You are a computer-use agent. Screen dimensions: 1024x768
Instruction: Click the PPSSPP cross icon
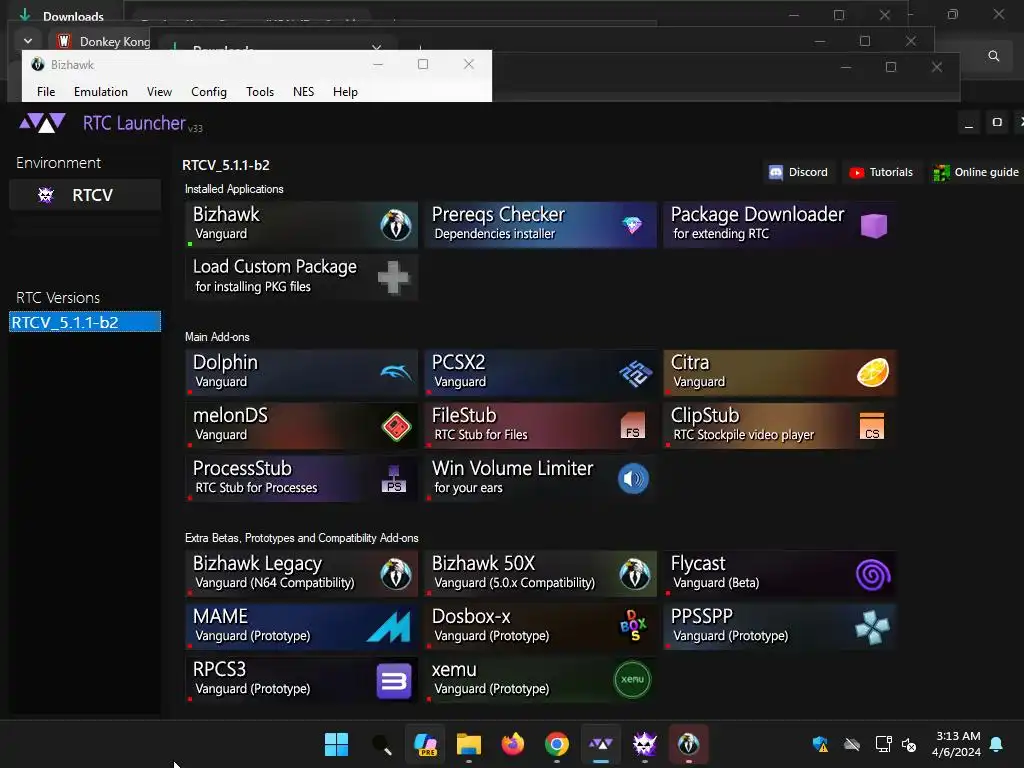(x=872, y=627)
